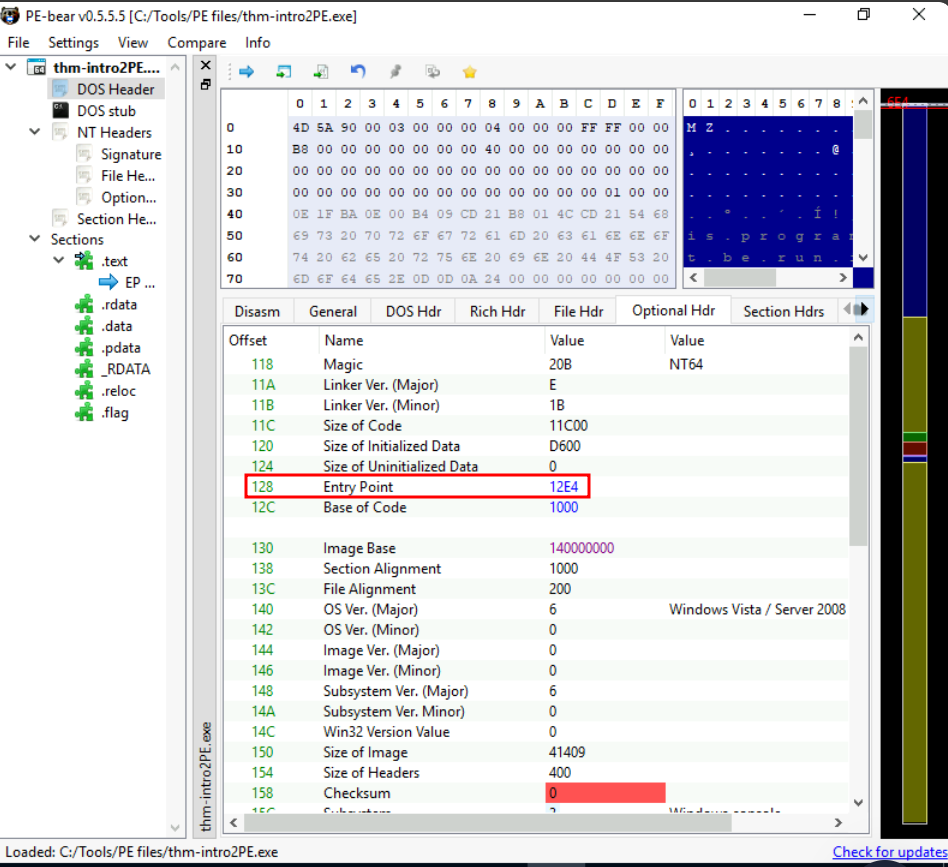The width and height of the screenshot is (948, 867).
Task: Click the PE-bear logo in title bar
Action: (10, 16)
